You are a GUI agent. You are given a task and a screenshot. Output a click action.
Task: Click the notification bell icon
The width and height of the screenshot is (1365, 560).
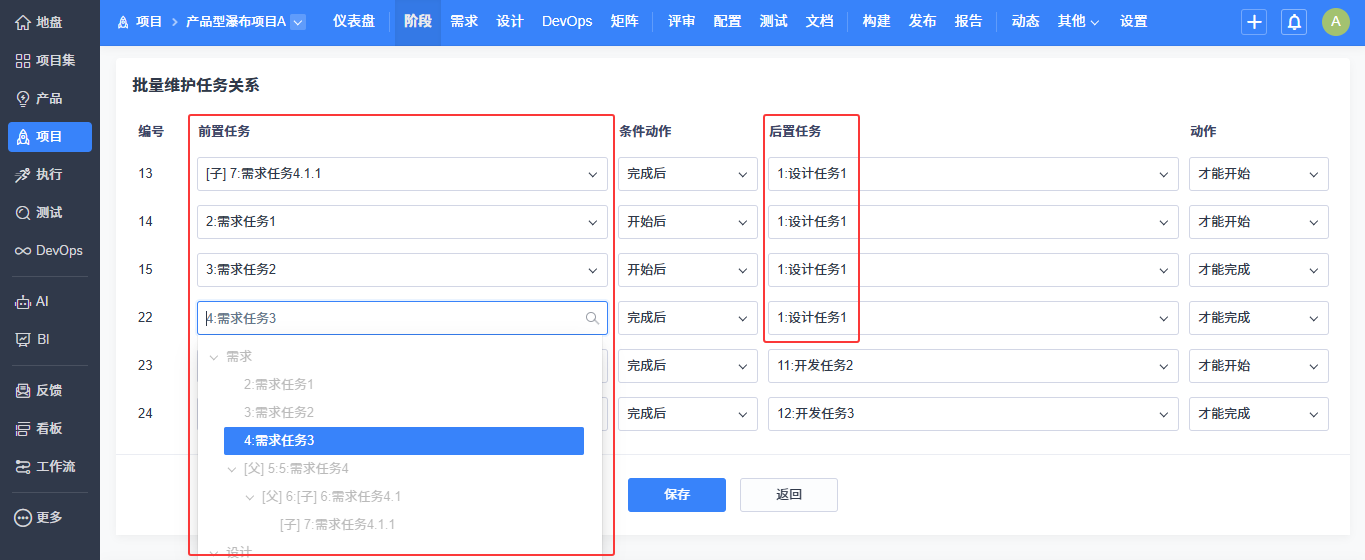1294,22
